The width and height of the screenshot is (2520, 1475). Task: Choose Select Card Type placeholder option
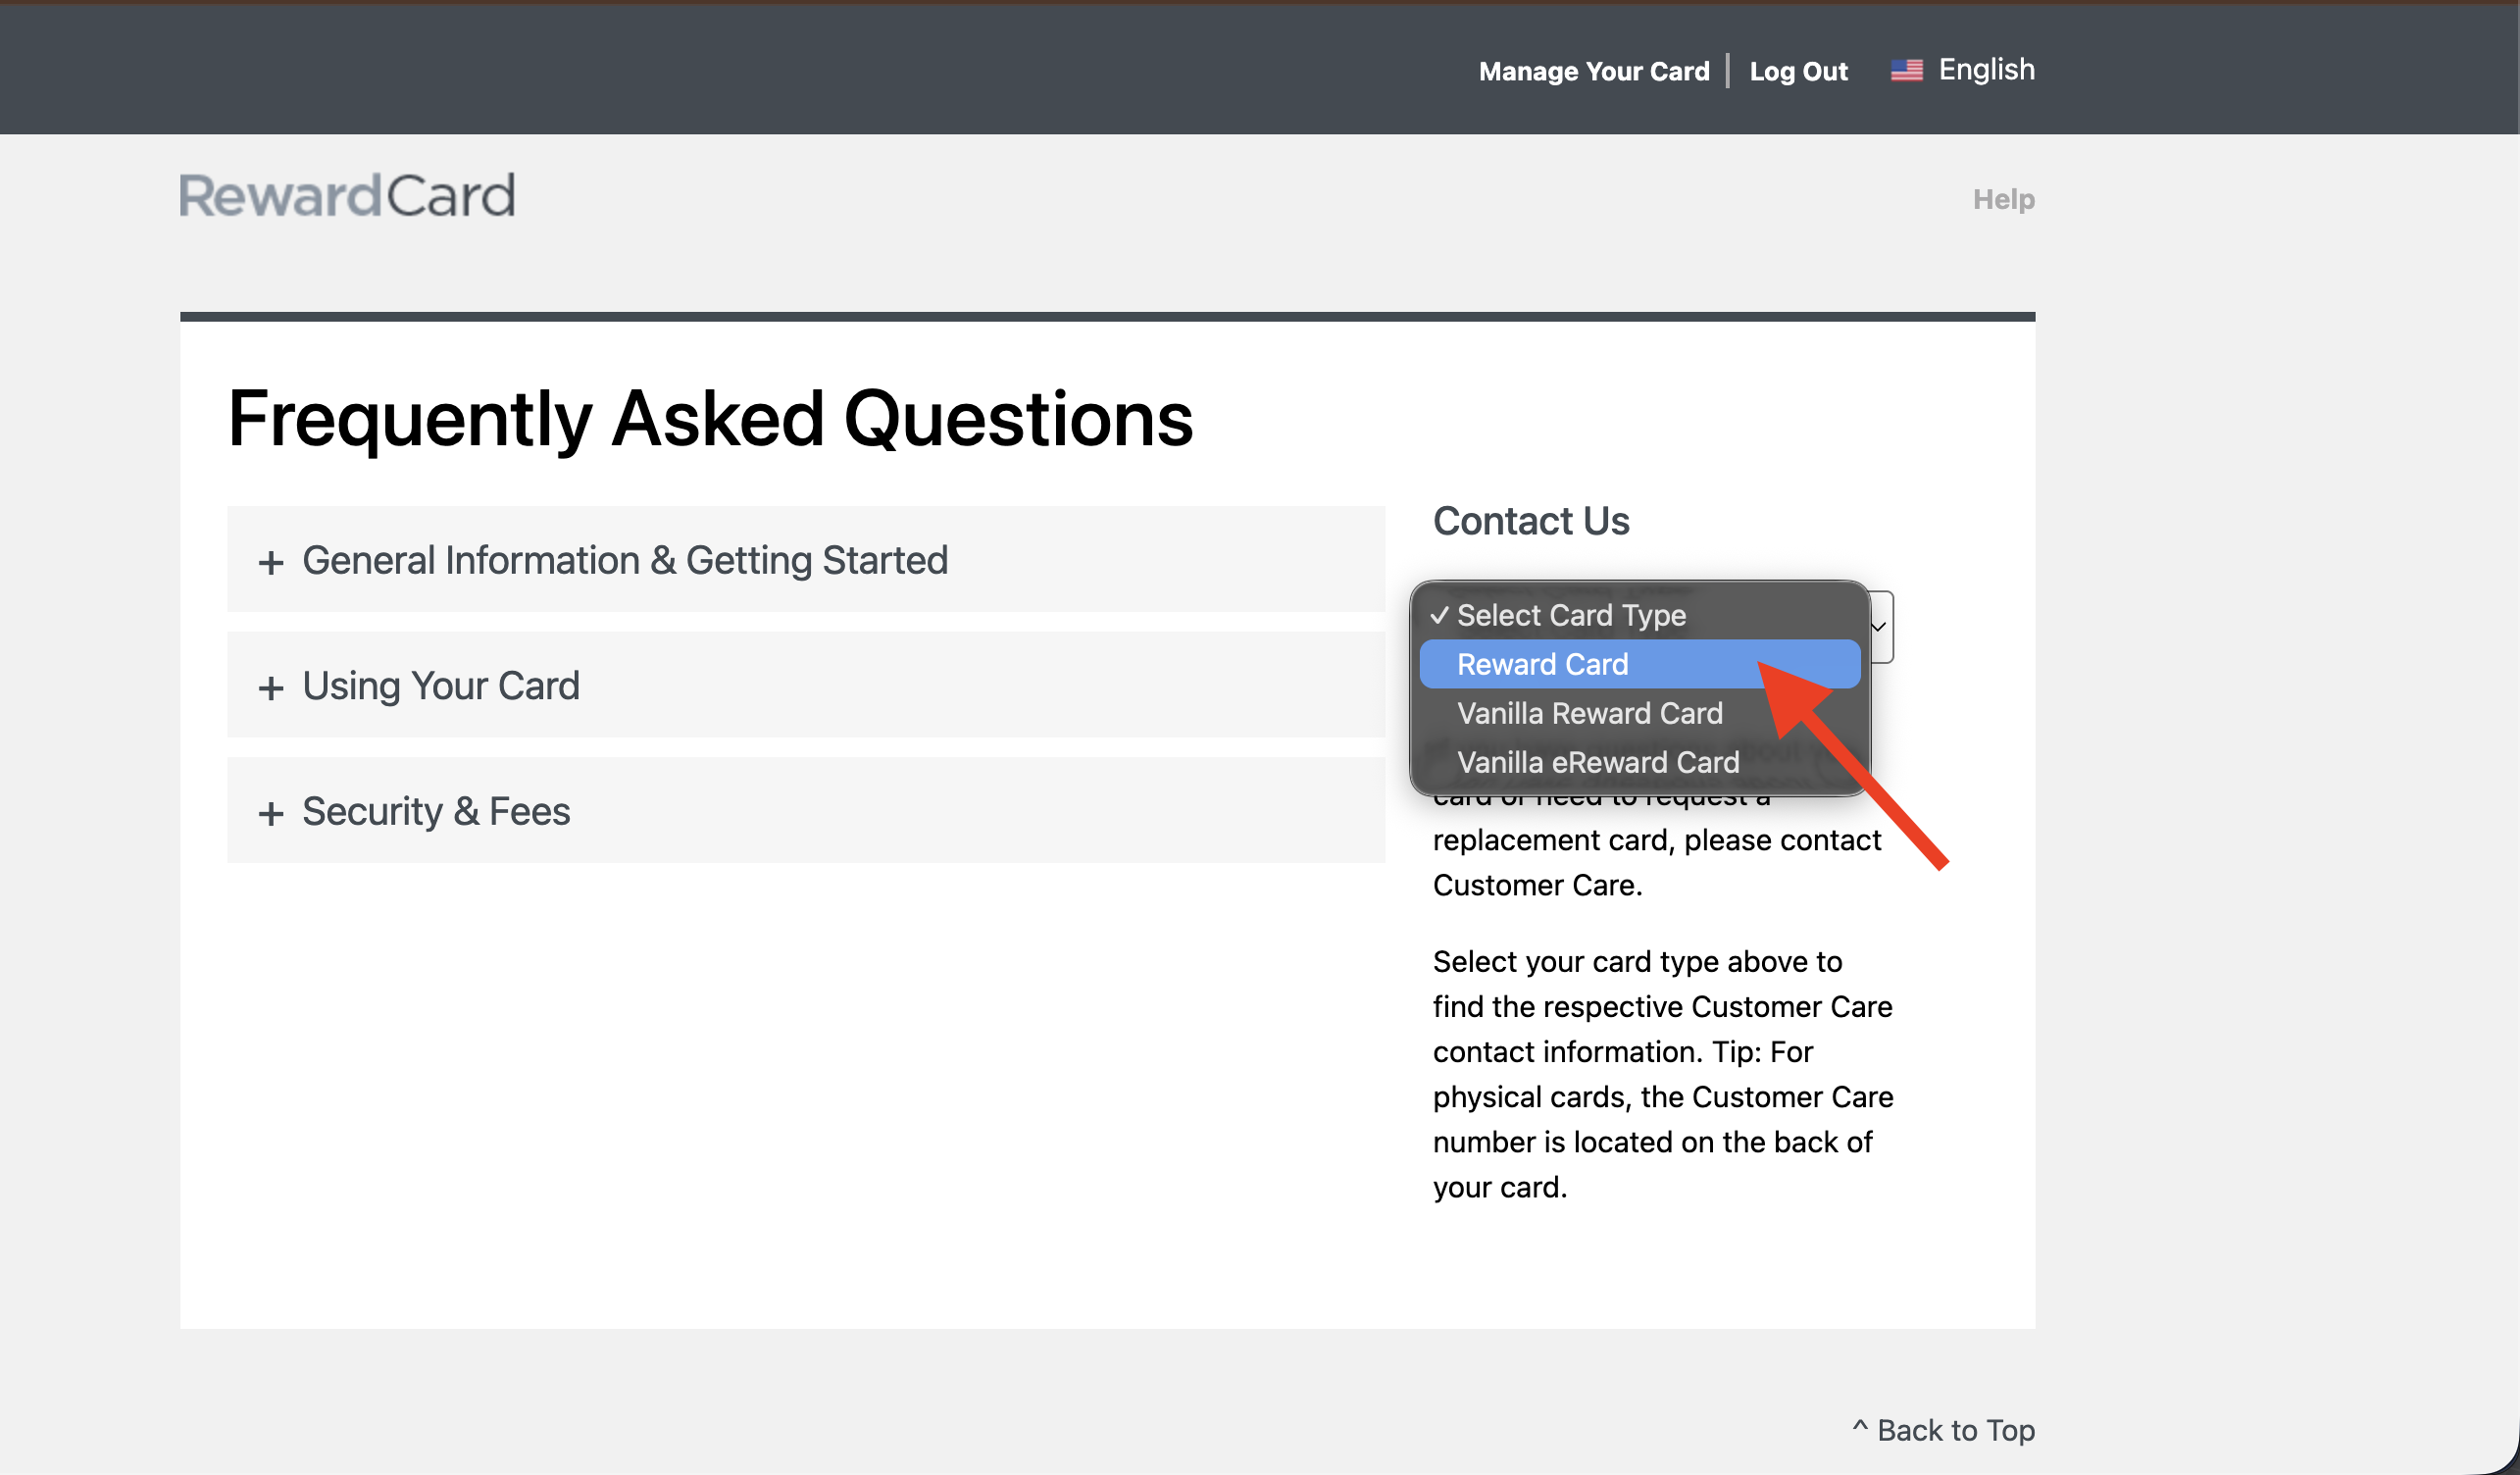(1639, 615)
